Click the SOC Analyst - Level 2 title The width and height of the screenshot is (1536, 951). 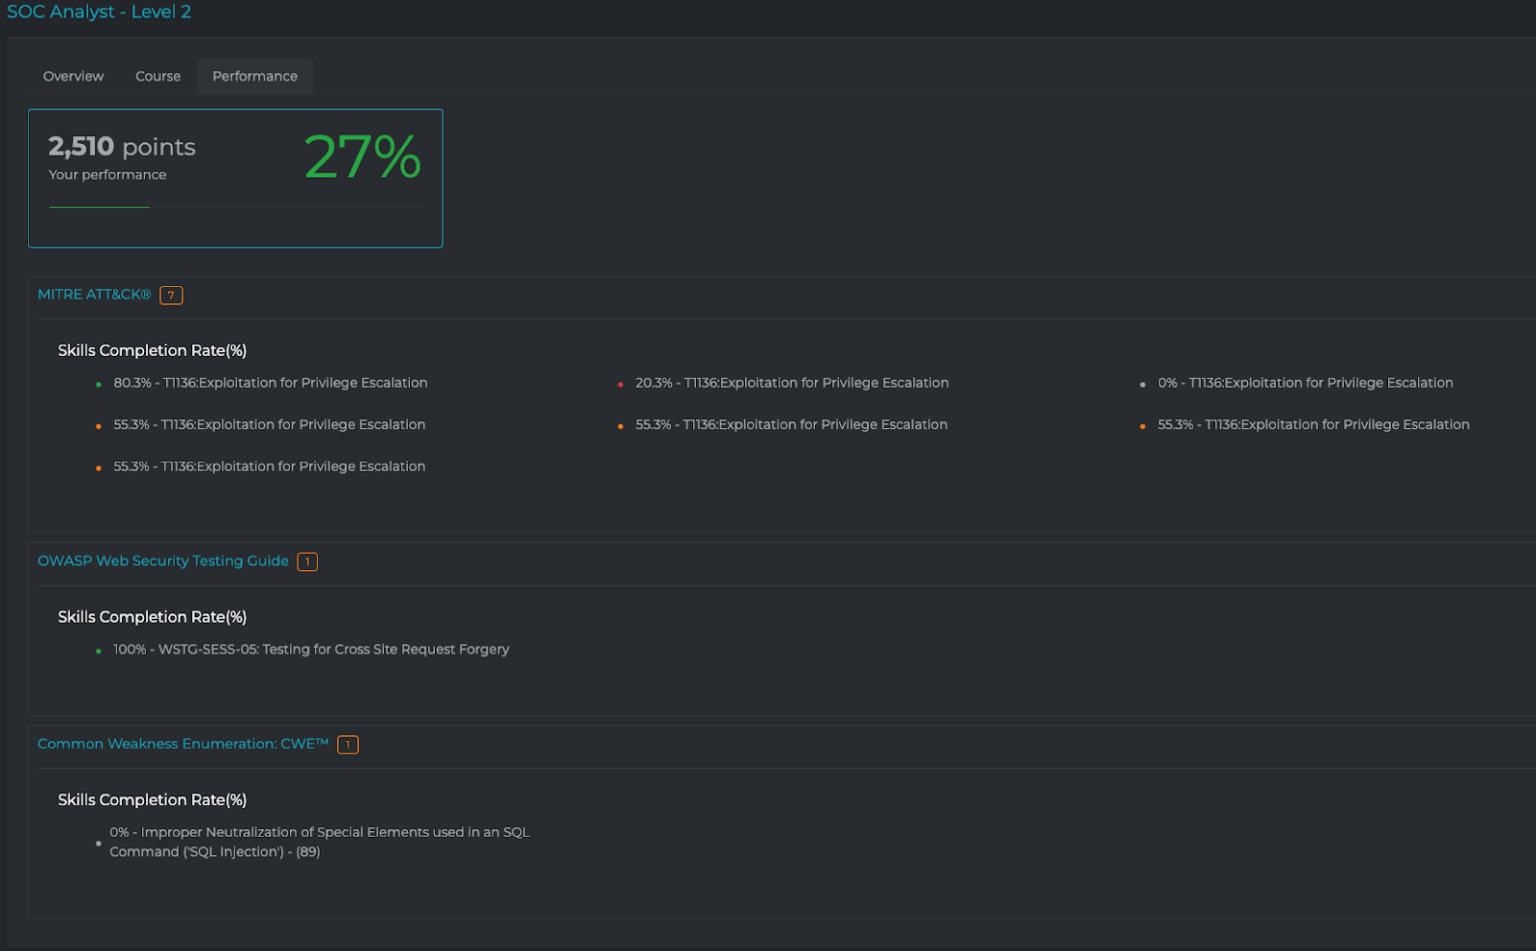[99, 12]
